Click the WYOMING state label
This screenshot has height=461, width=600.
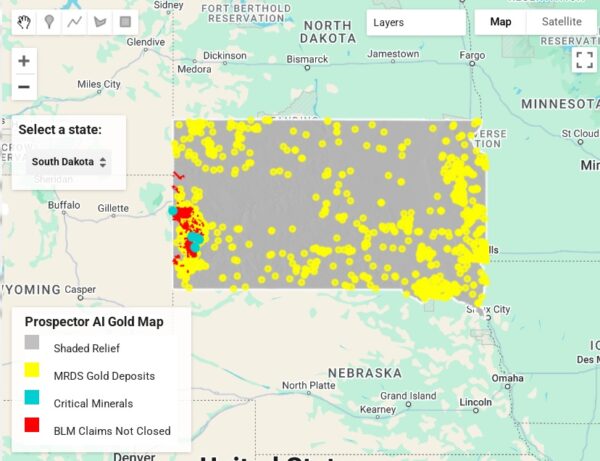tap(31, 290)
